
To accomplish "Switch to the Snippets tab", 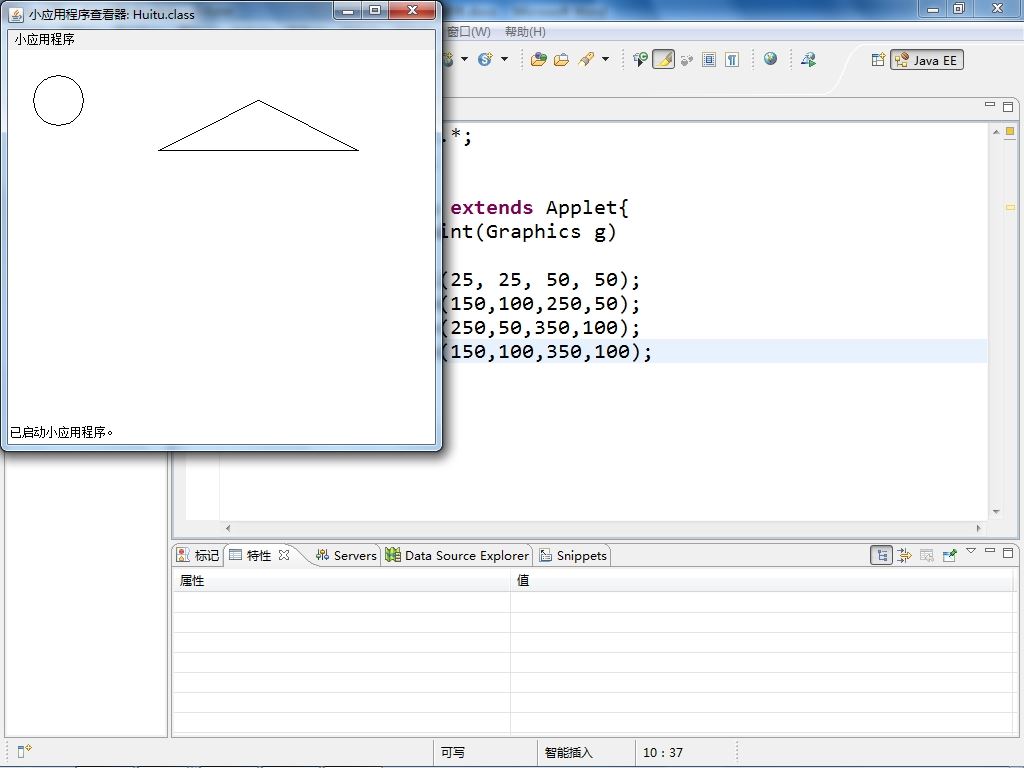I will click(x=573, y=555).
